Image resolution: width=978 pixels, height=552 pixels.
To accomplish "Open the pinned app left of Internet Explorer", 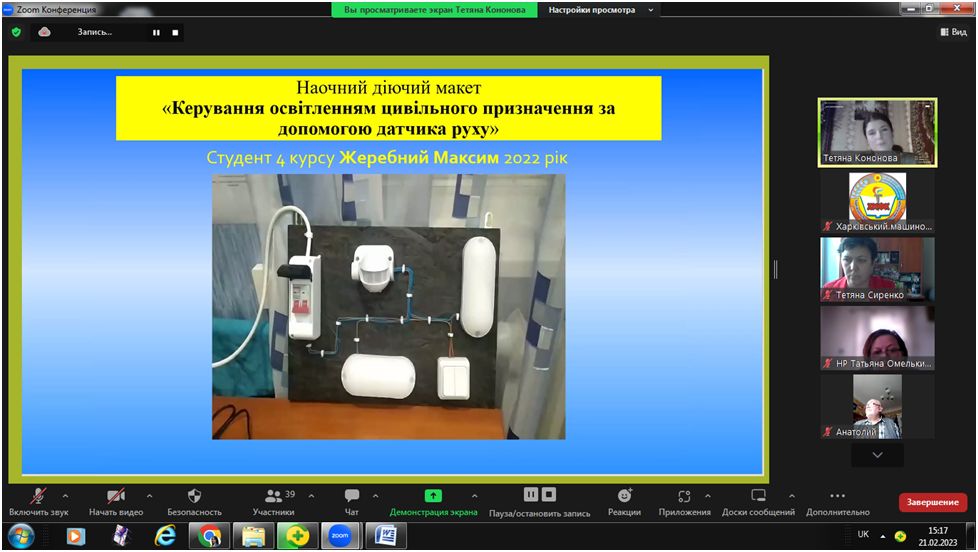I will [120, 536].
